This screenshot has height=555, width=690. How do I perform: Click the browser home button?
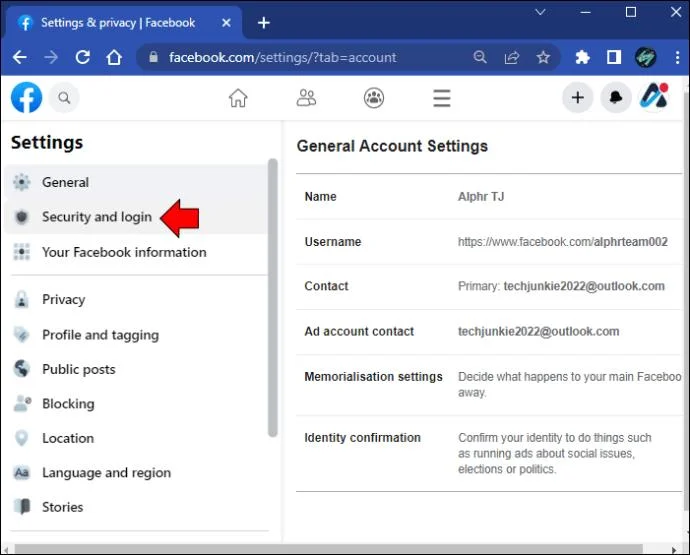tap(114, 57)
